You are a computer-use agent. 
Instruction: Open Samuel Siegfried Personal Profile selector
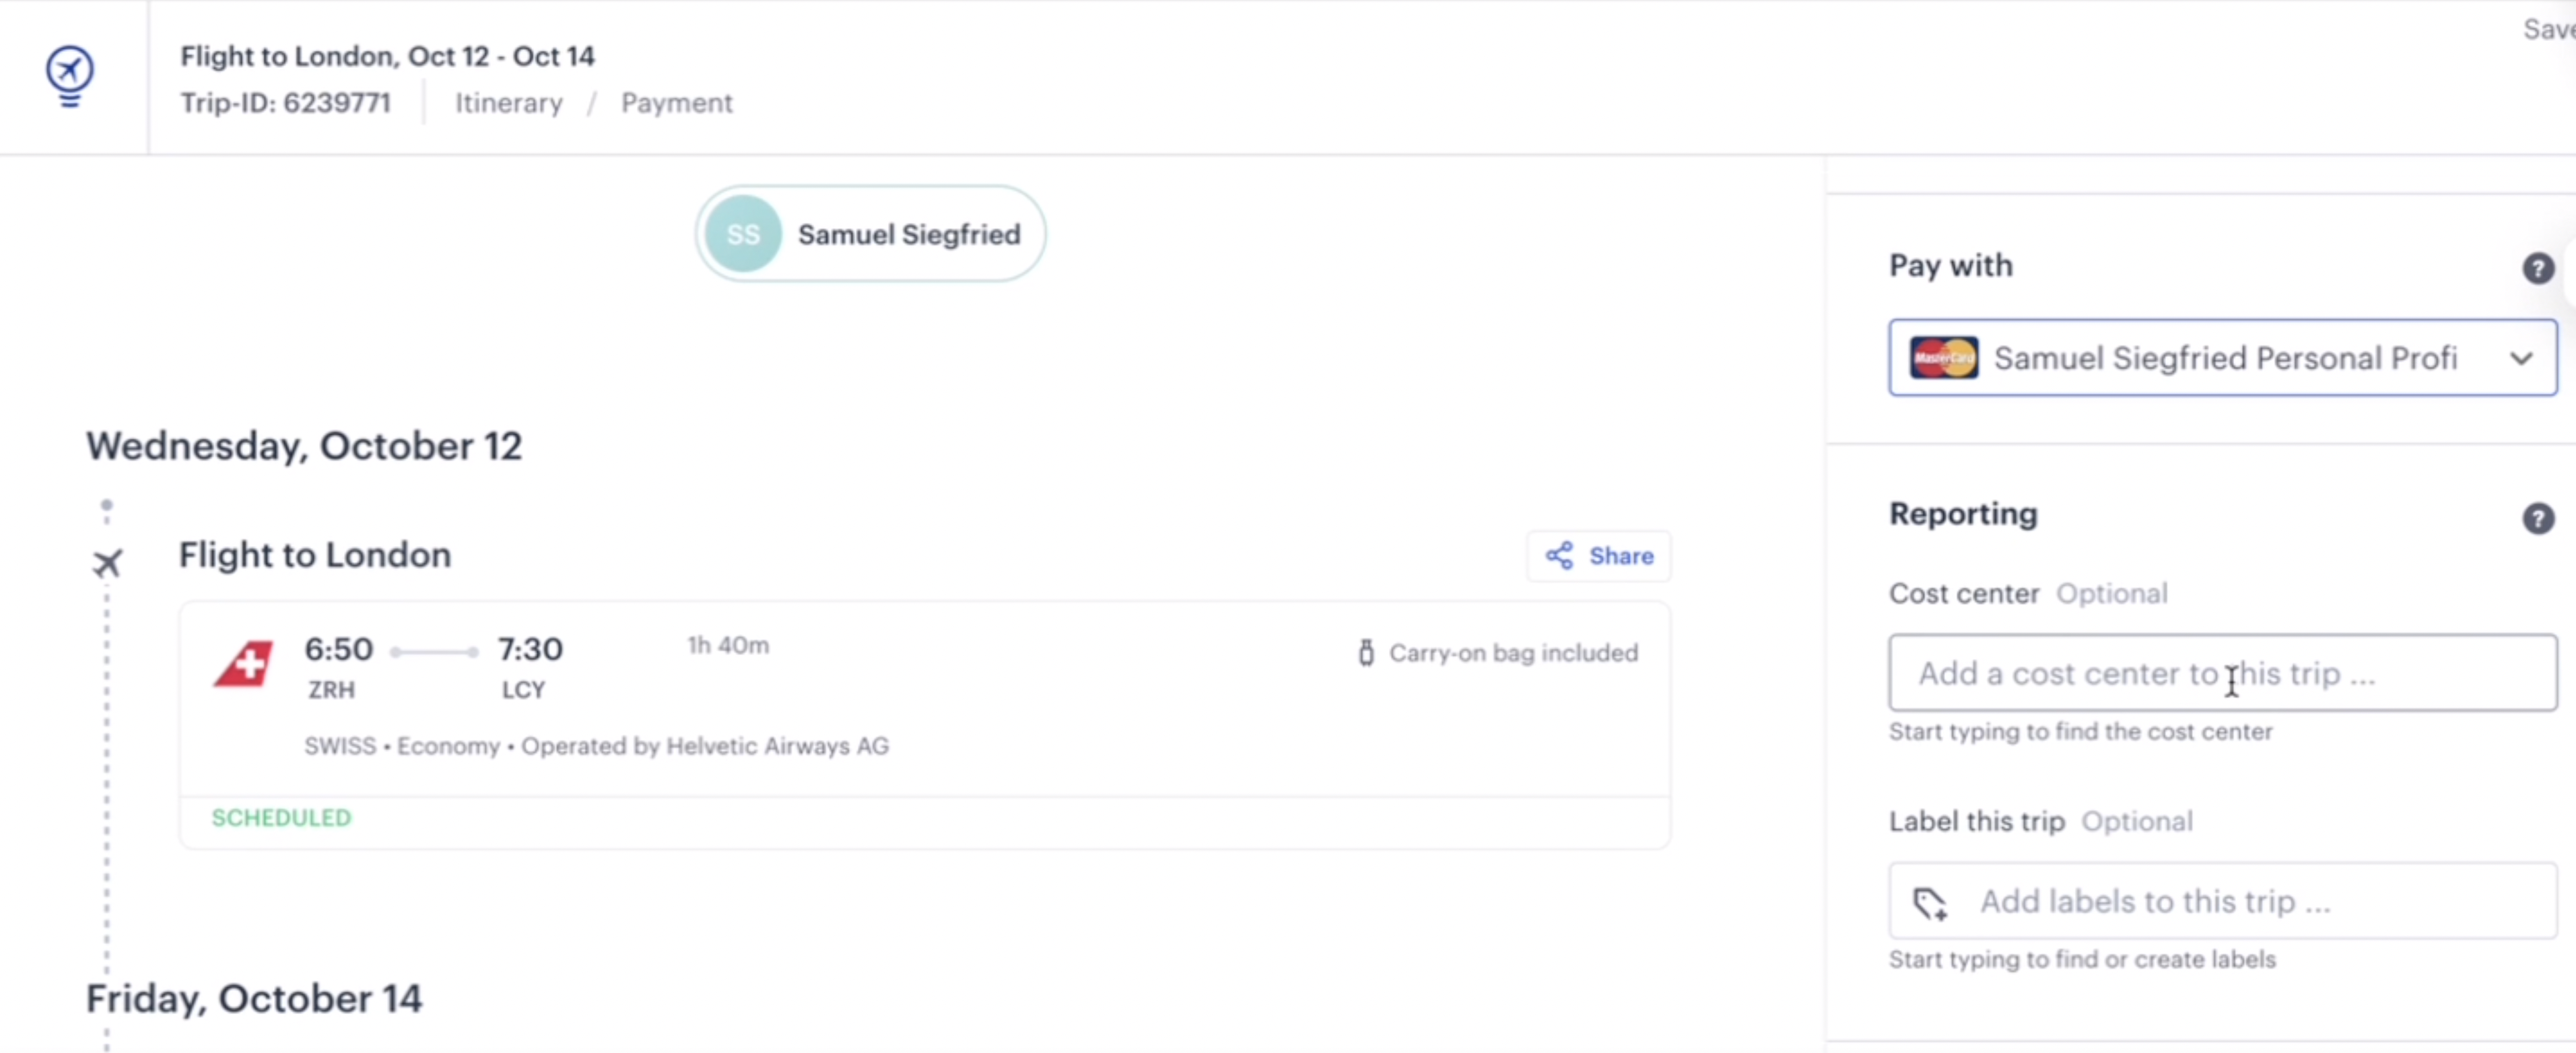(2222, 358)
